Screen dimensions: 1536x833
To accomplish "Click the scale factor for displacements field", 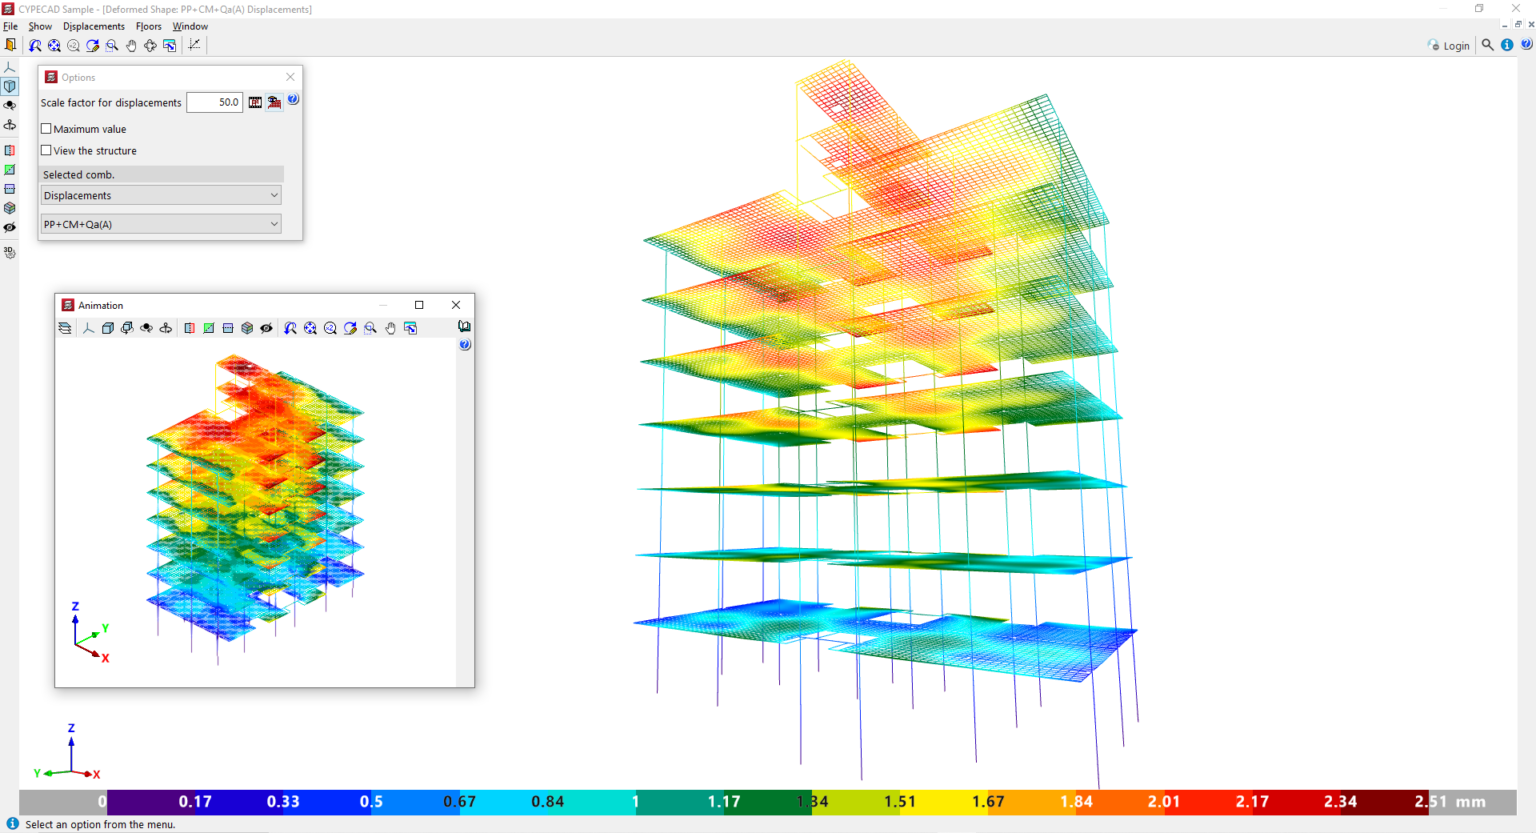I will pos(214,102).
